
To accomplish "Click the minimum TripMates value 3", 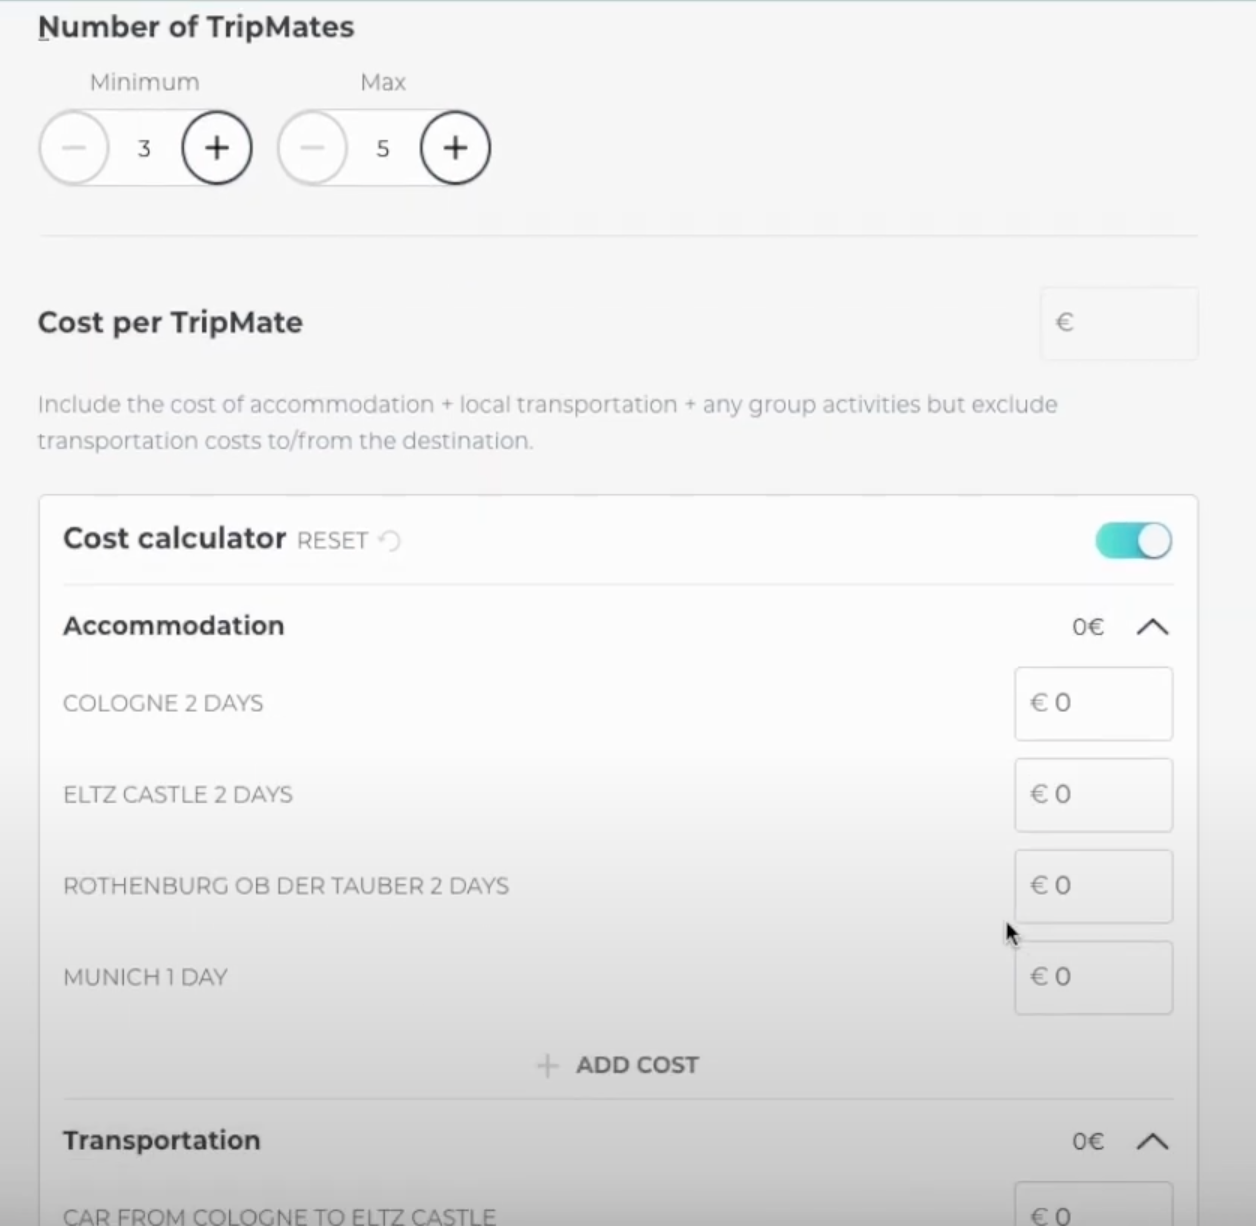I will pyautogui.click(x=144, y=149).
